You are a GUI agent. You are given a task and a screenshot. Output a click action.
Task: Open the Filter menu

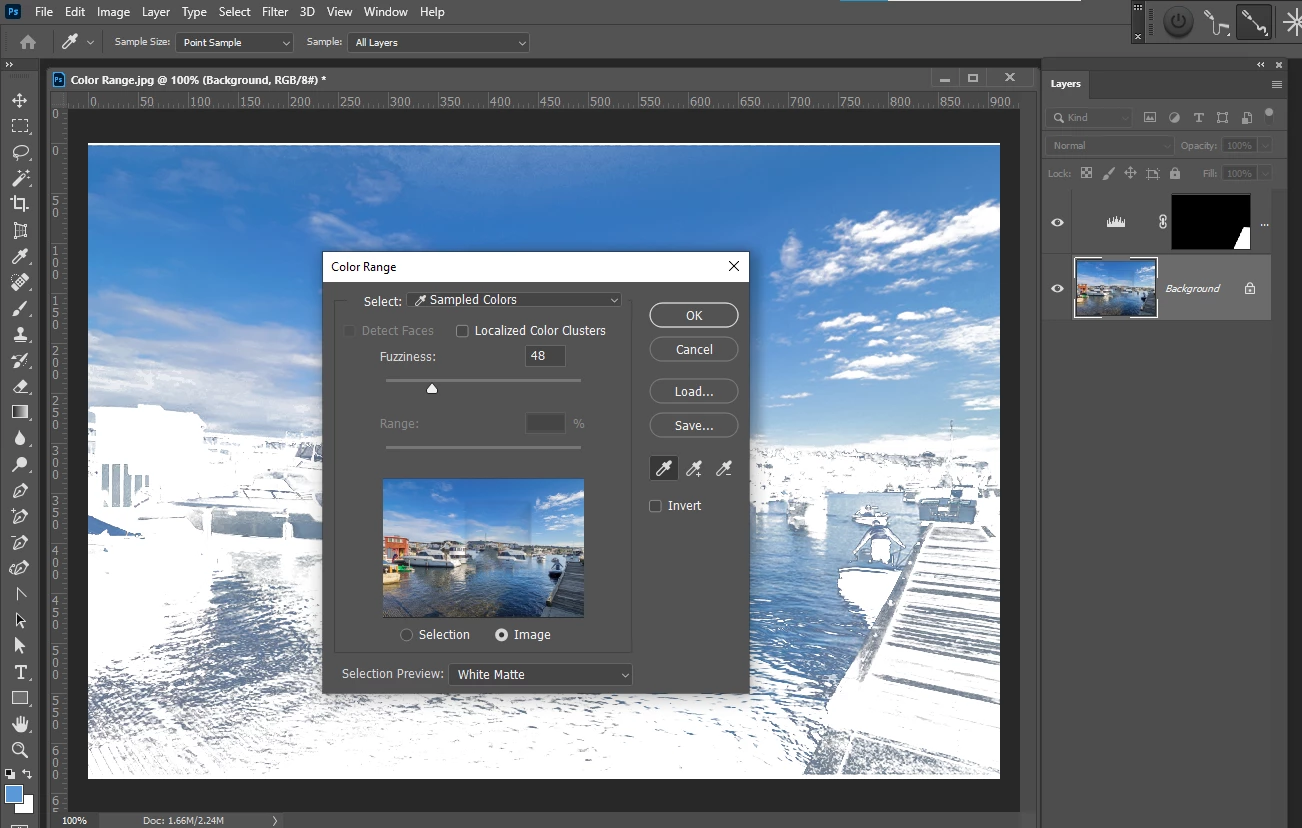(276, 12)
